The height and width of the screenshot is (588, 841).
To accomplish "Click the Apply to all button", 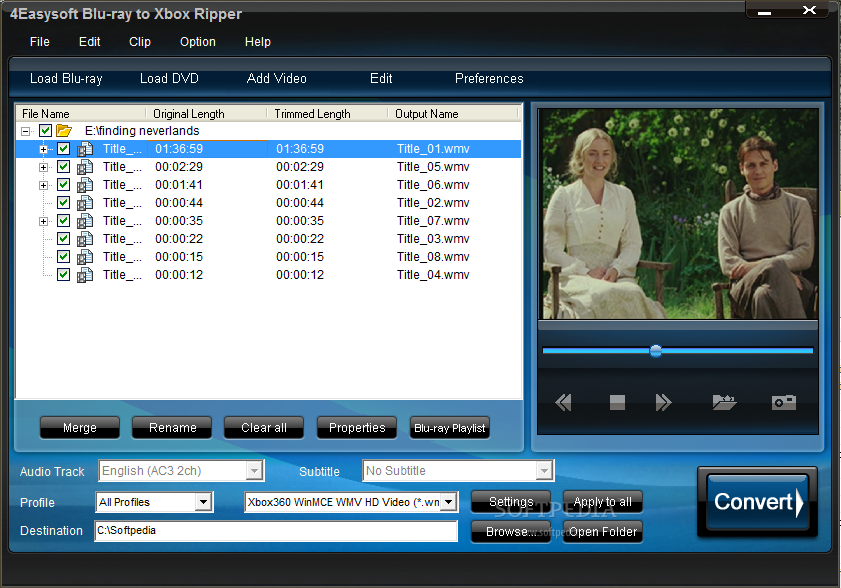I will (602, 502).
